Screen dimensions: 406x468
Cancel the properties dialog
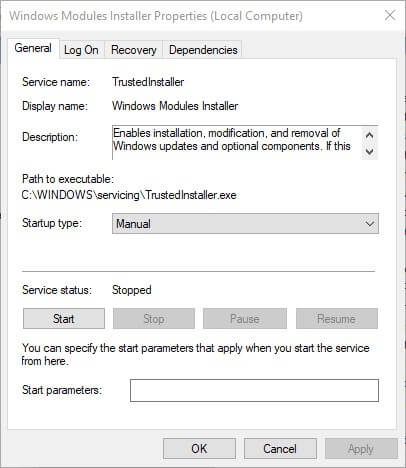click(280, 449)
